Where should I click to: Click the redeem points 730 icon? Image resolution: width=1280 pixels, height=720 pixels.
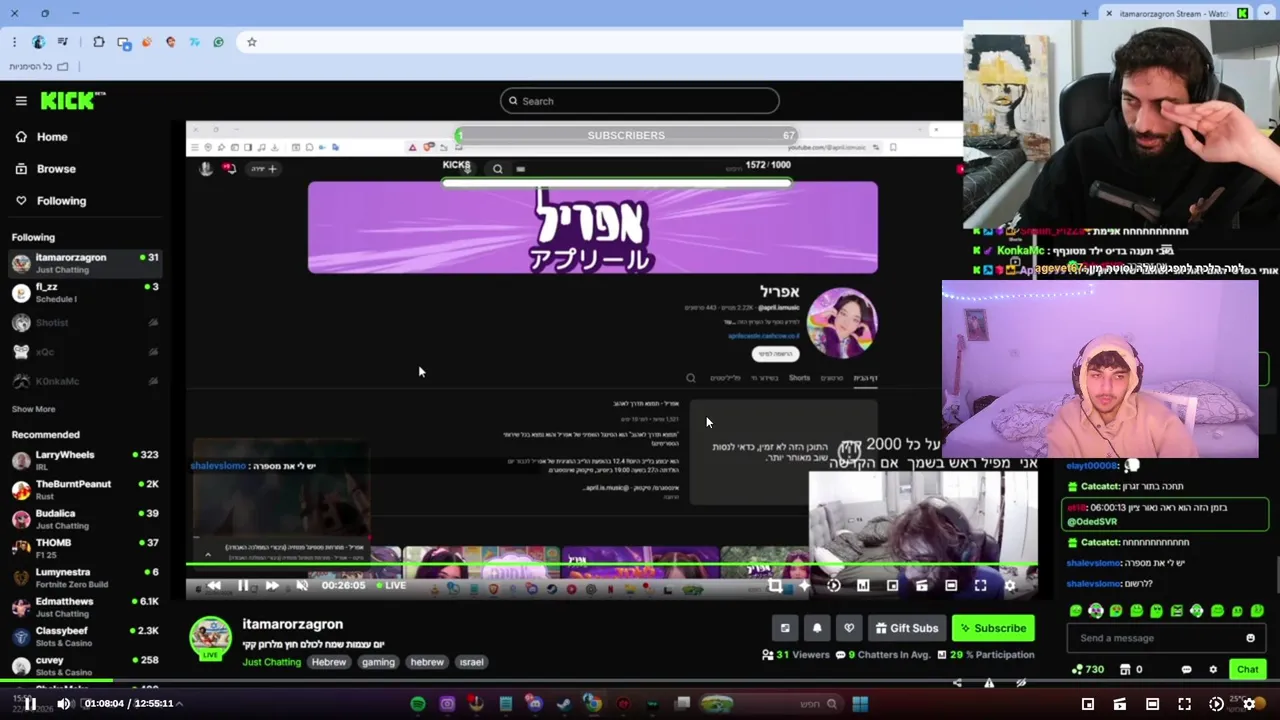pyautogui.click(x=1087, y=670)
